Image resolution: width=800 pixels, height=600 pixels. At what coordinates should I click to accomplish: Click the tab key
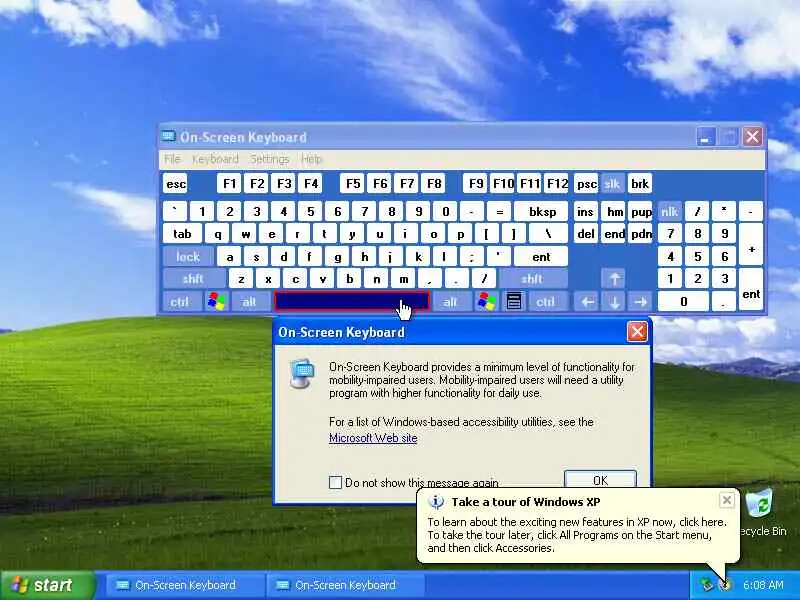[x=182, y=234]
